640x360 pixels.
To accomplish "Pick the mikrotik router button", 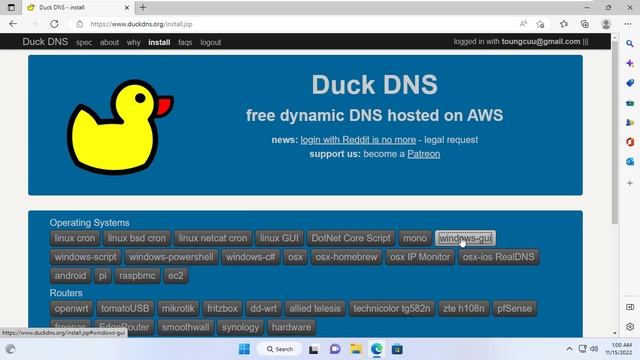I will click(178, 309).
